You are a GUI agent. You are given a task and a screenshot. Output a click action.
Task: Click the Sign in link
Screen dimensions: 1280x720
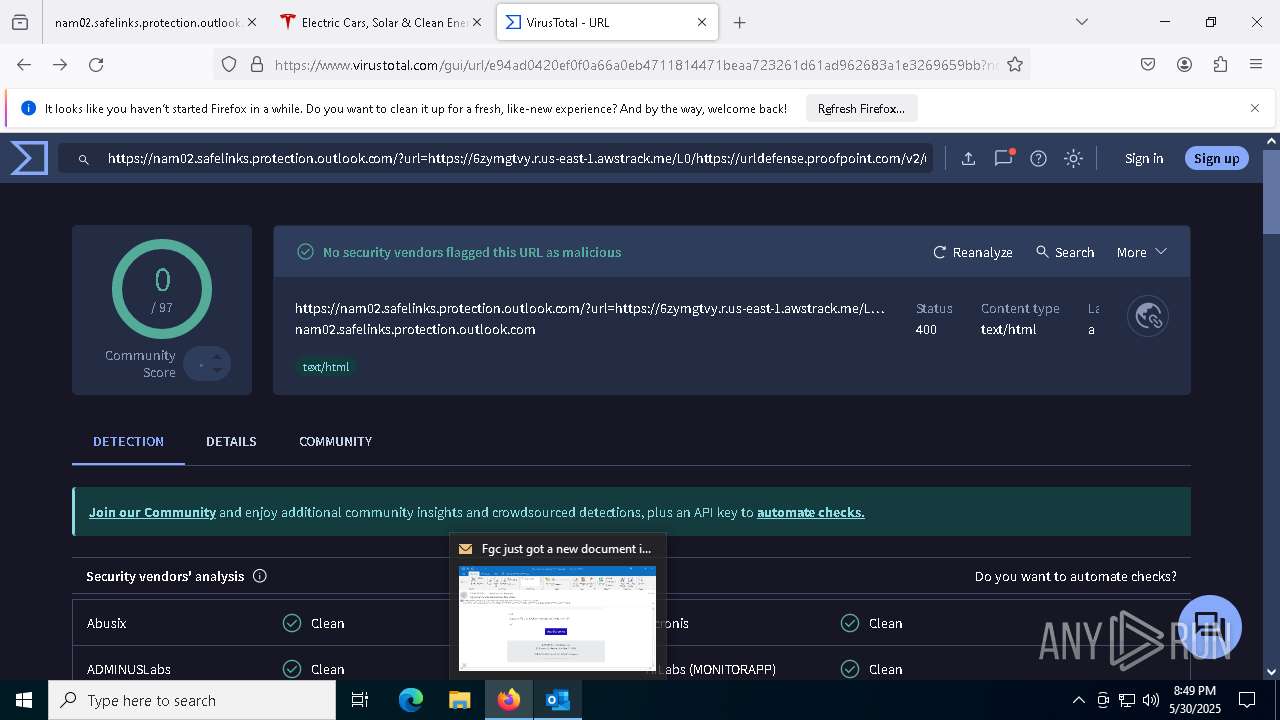[1144, 158]
